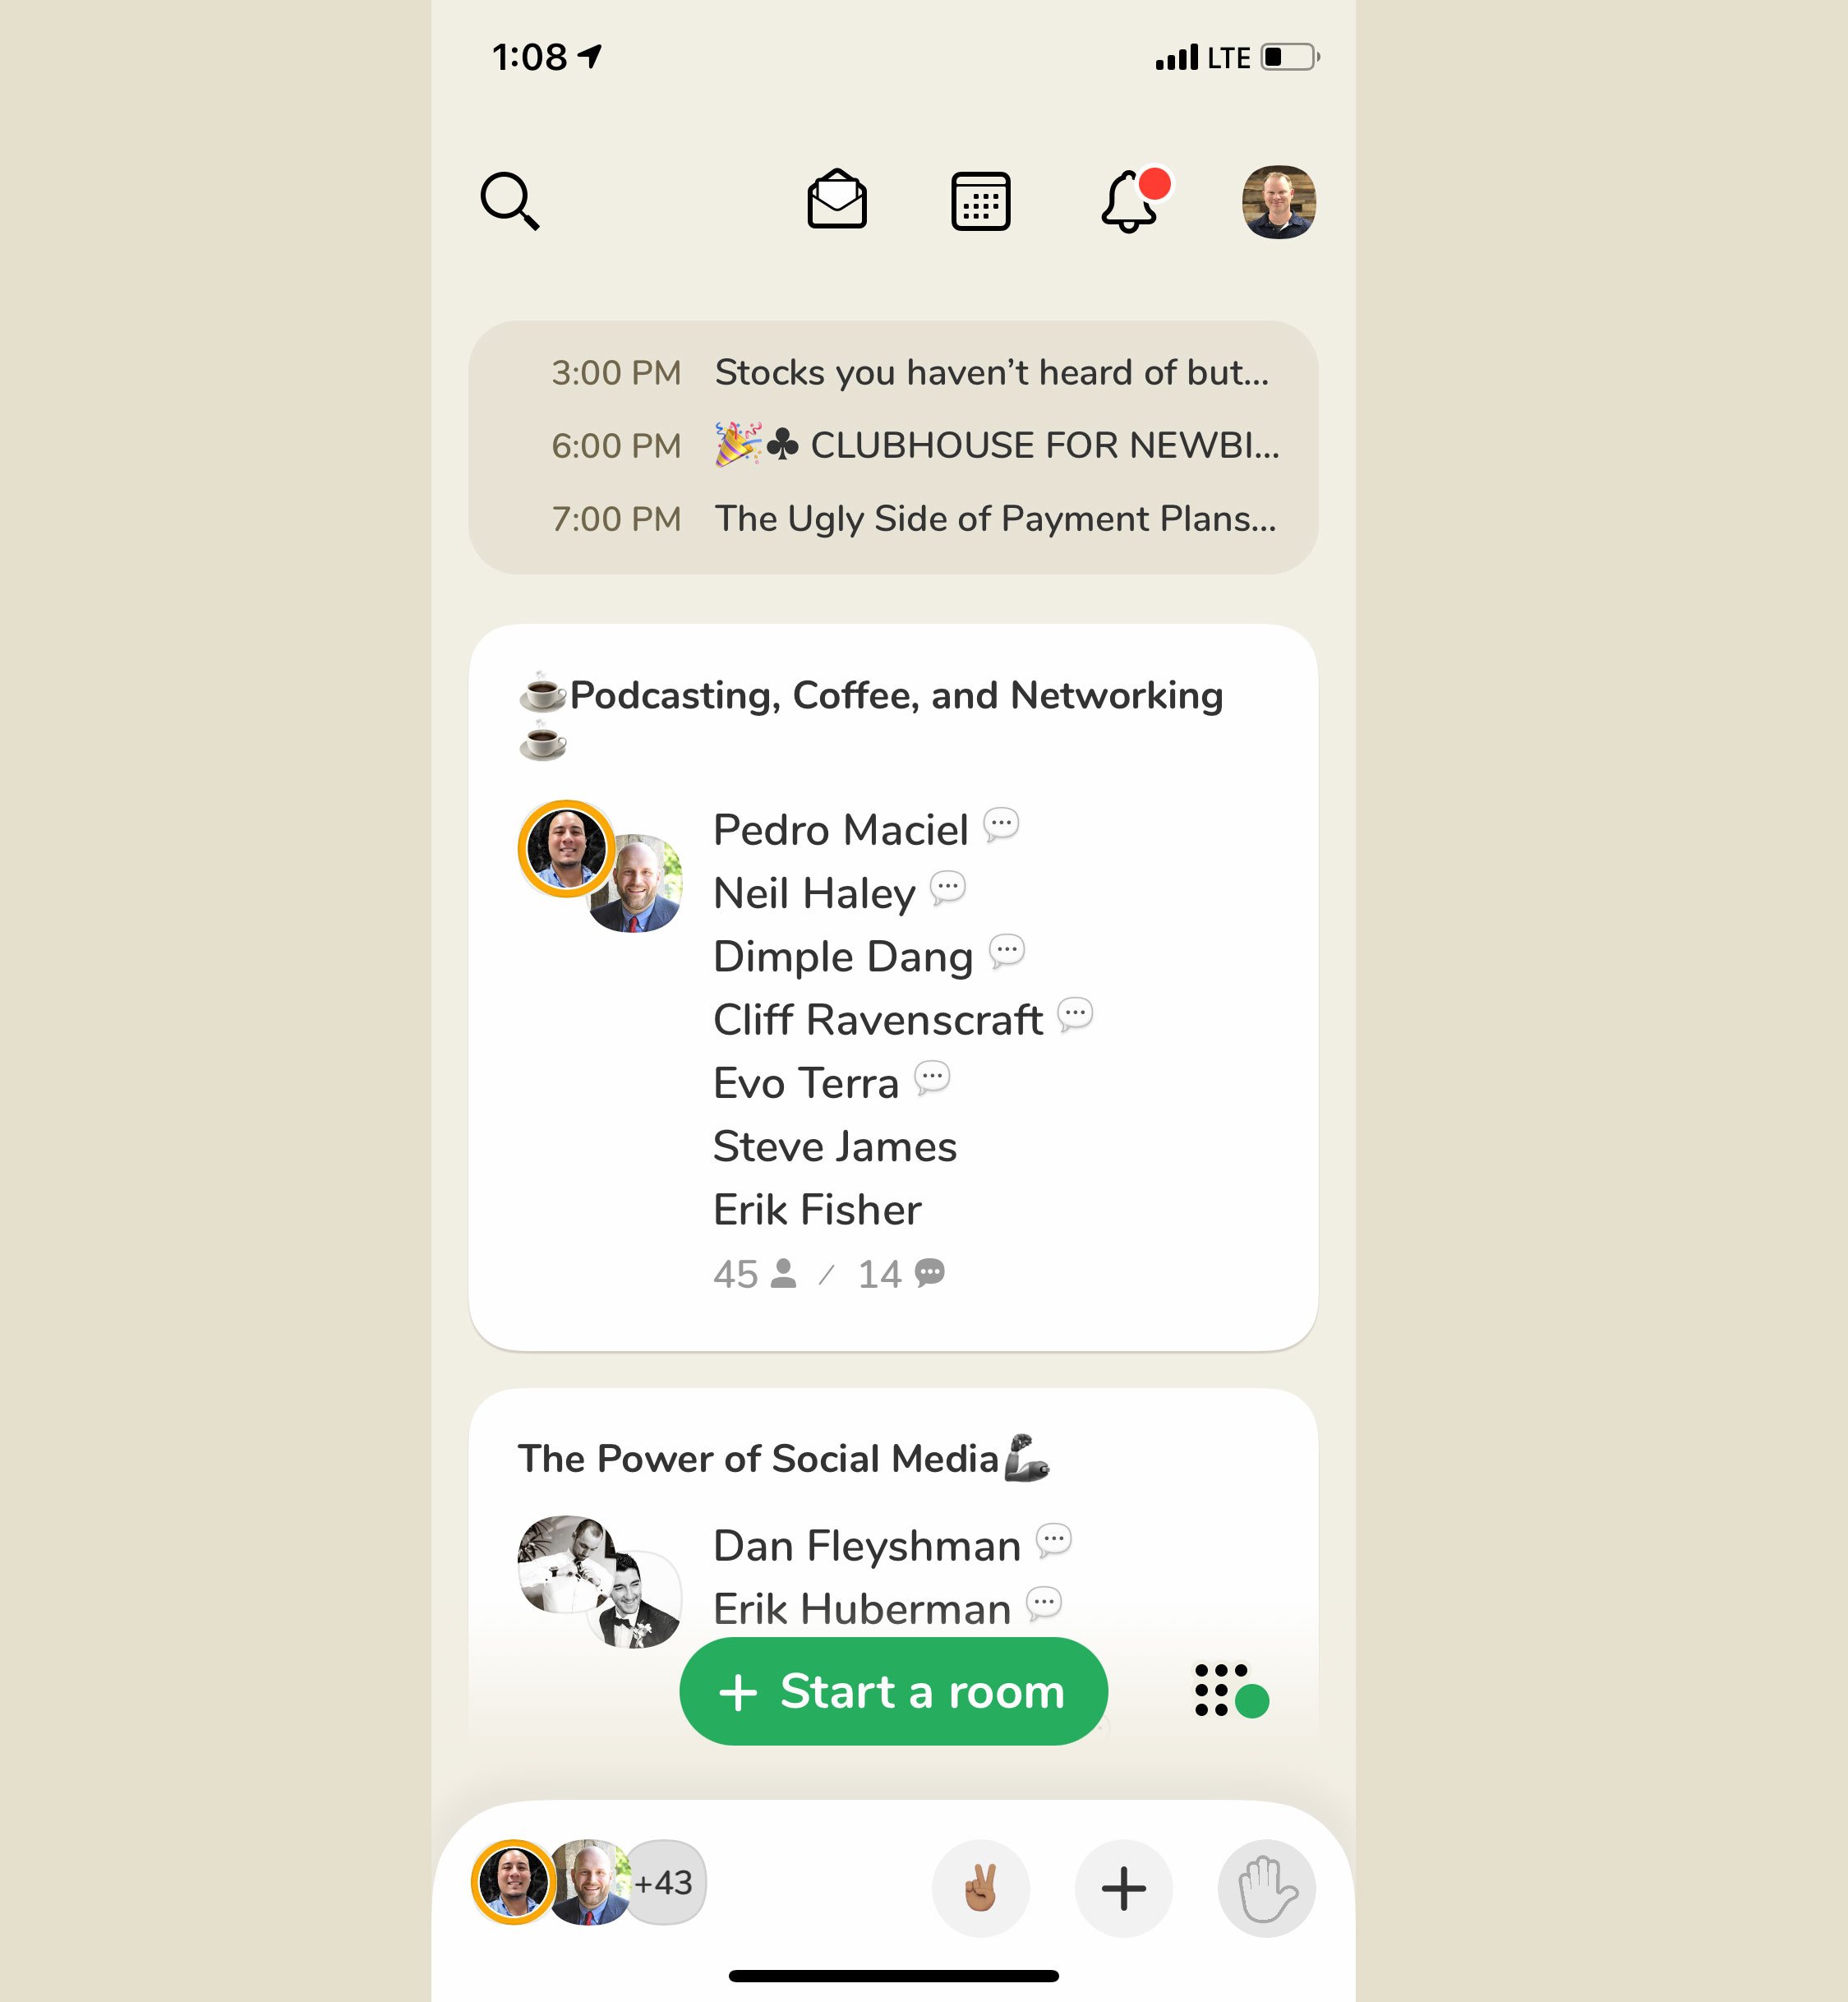Tap the peace sign leave-quietly button

pyautogui.click(x=980, y=1888)
